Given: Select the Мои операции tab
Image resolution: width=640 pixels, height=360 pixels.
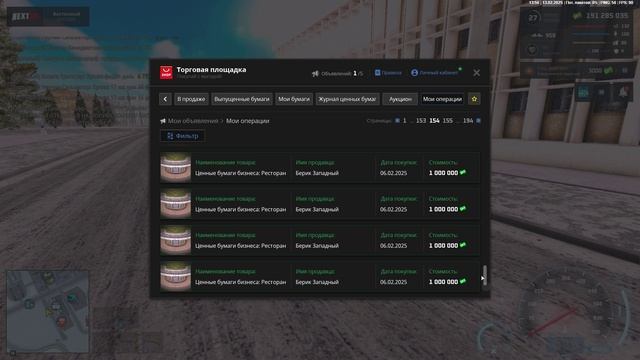Looking at the screenshot, I should [442, 99].
